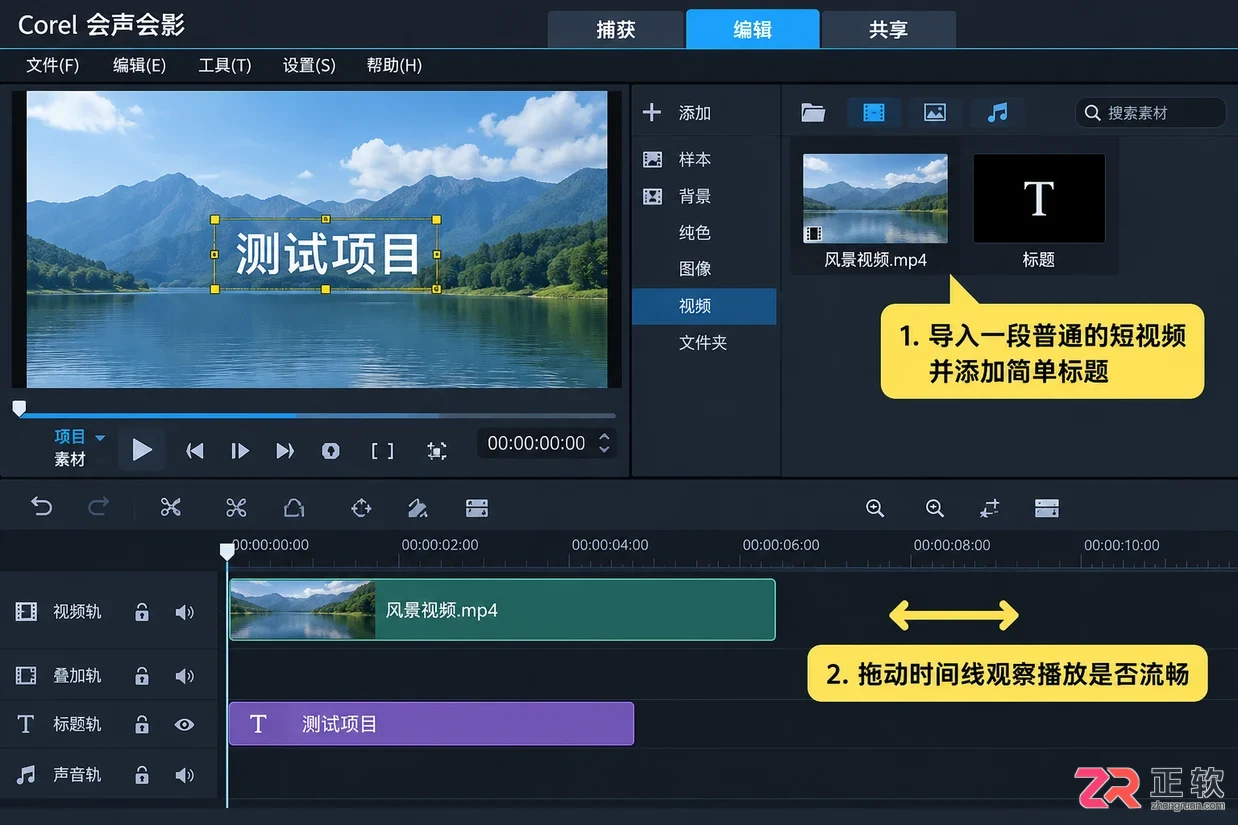Switch preview mode to 素材
This screenshot has width=1238, height=825.
pos(70,460)
